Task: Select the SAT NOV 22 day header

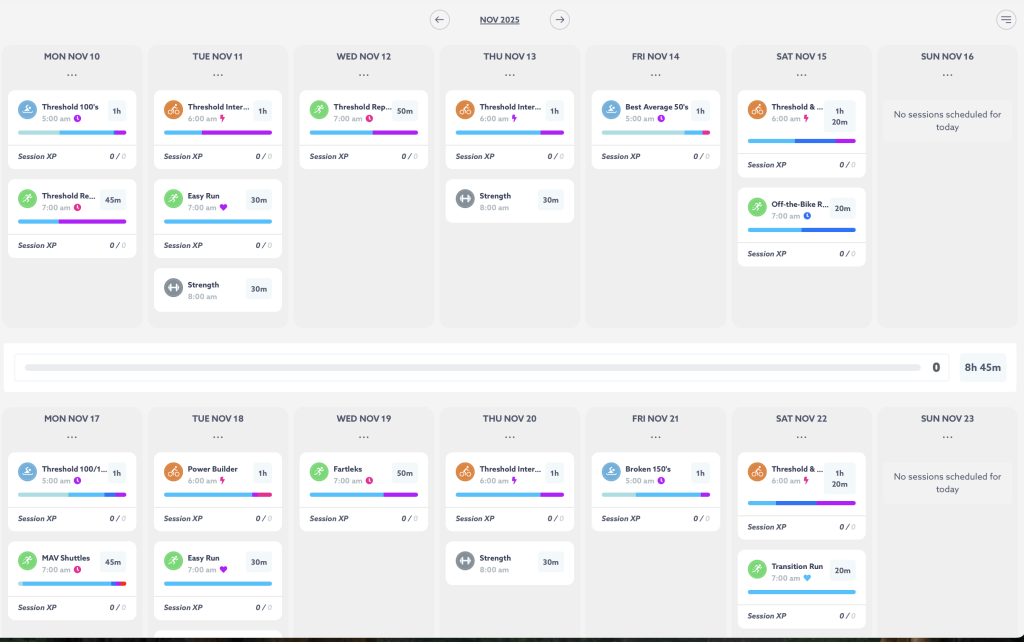Action: point(801,419)
